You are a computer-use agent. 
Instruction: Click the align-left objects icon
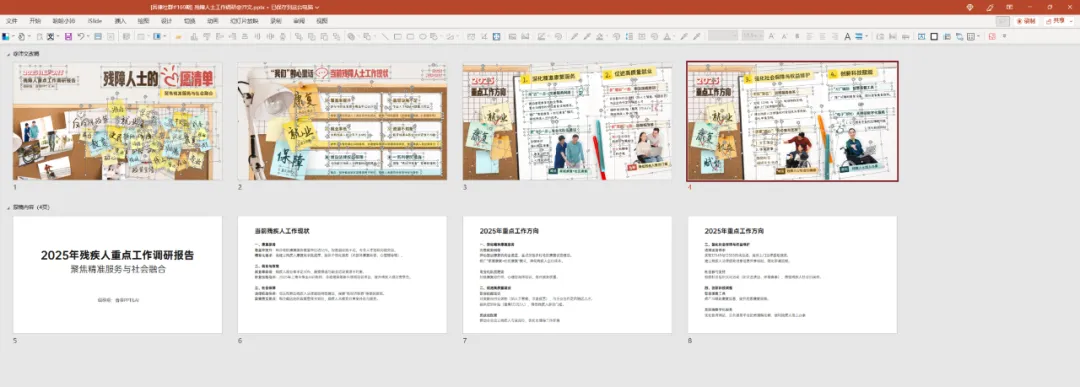click(x=219, y=36)
